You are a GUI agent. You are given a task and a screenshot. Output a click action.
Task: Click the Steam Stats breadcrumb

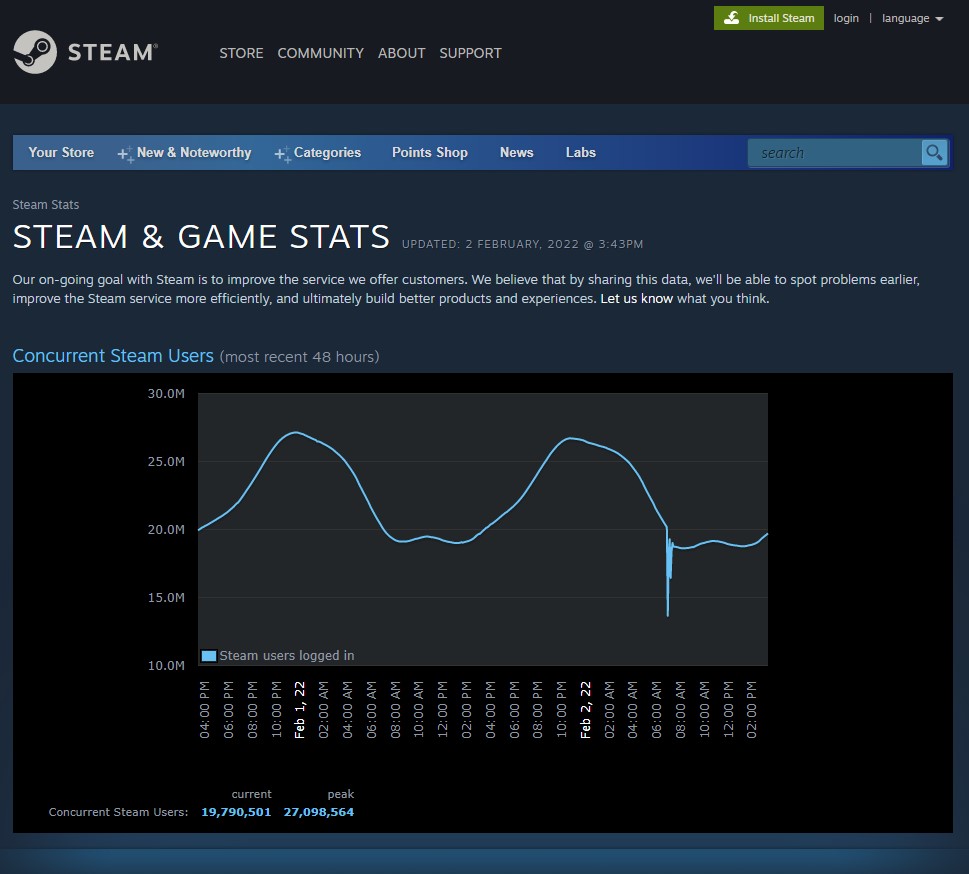[x=46, y=205]
